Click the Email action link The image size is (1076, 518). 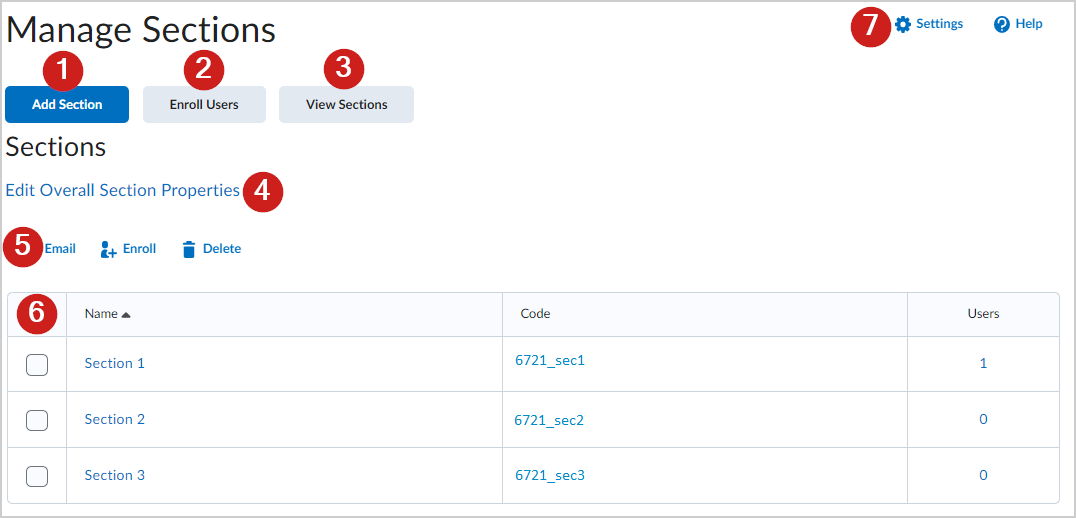(x=60, y=249)
